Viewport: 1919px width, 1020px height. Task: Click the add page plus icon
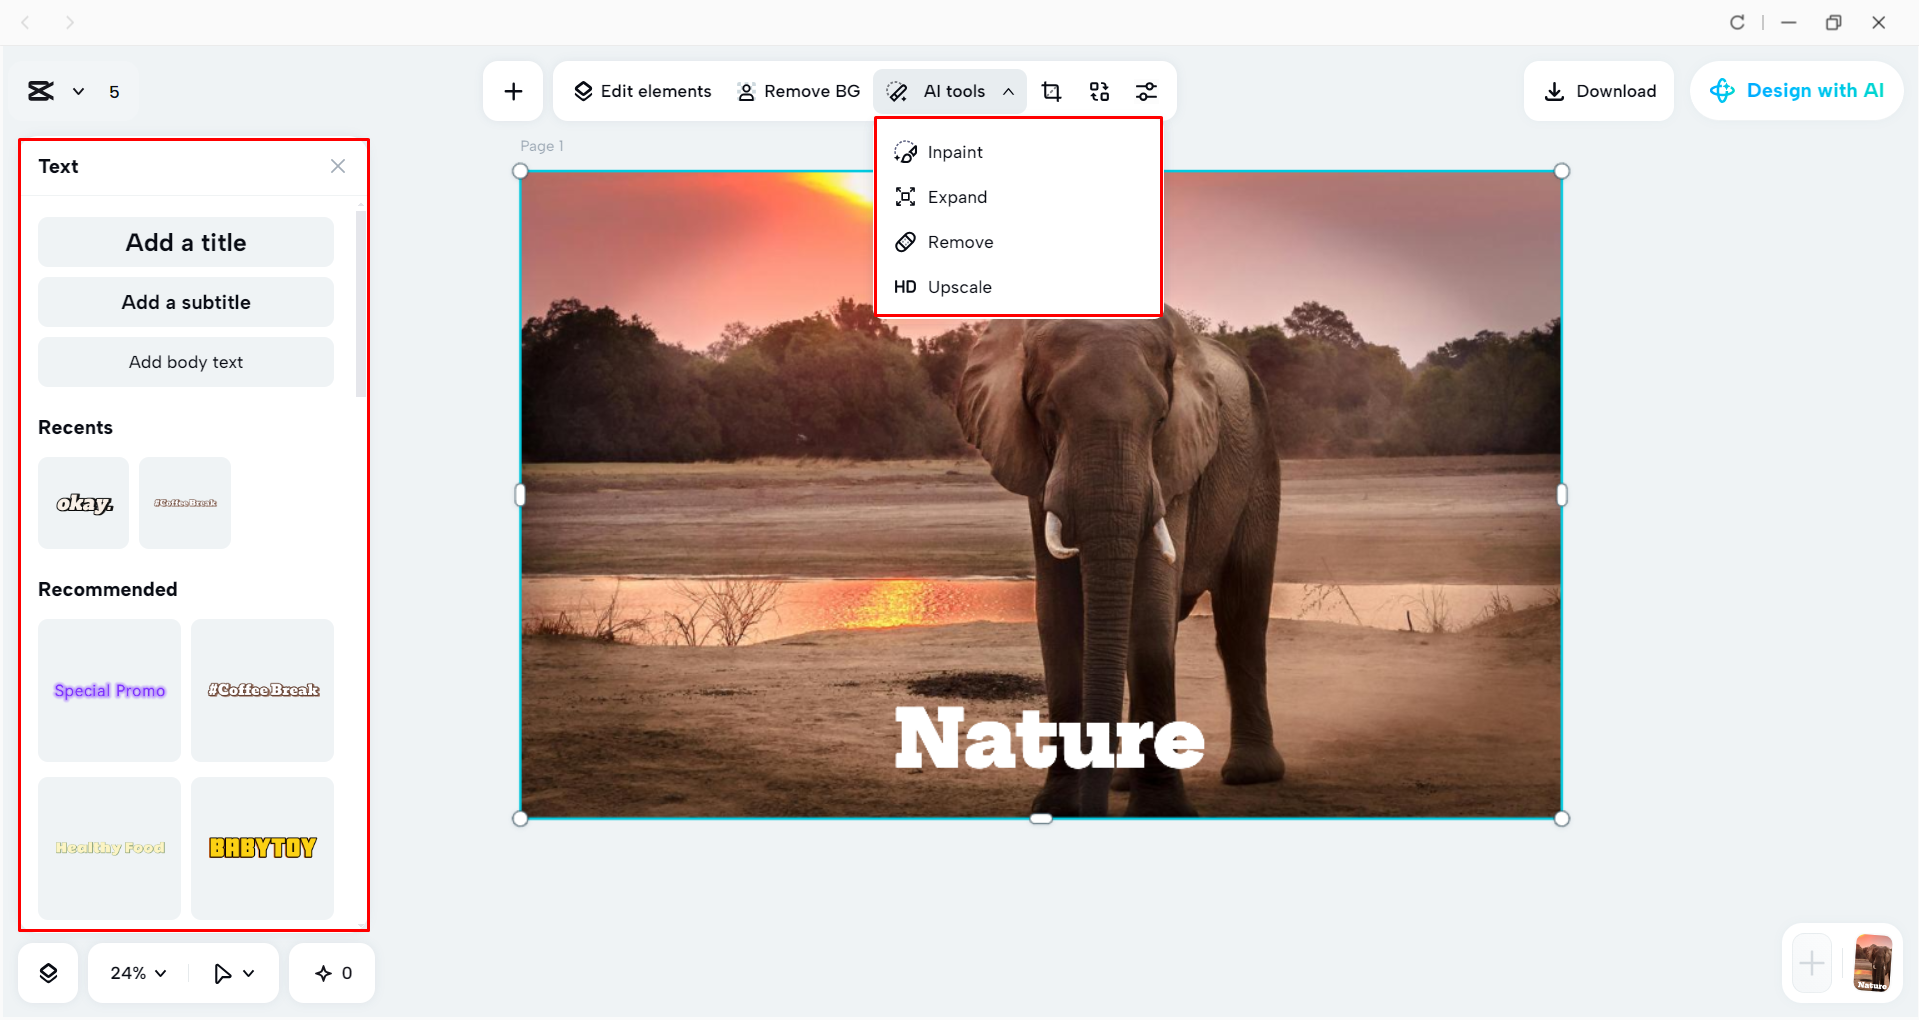pyautogui.click(x=1810, y=963)
